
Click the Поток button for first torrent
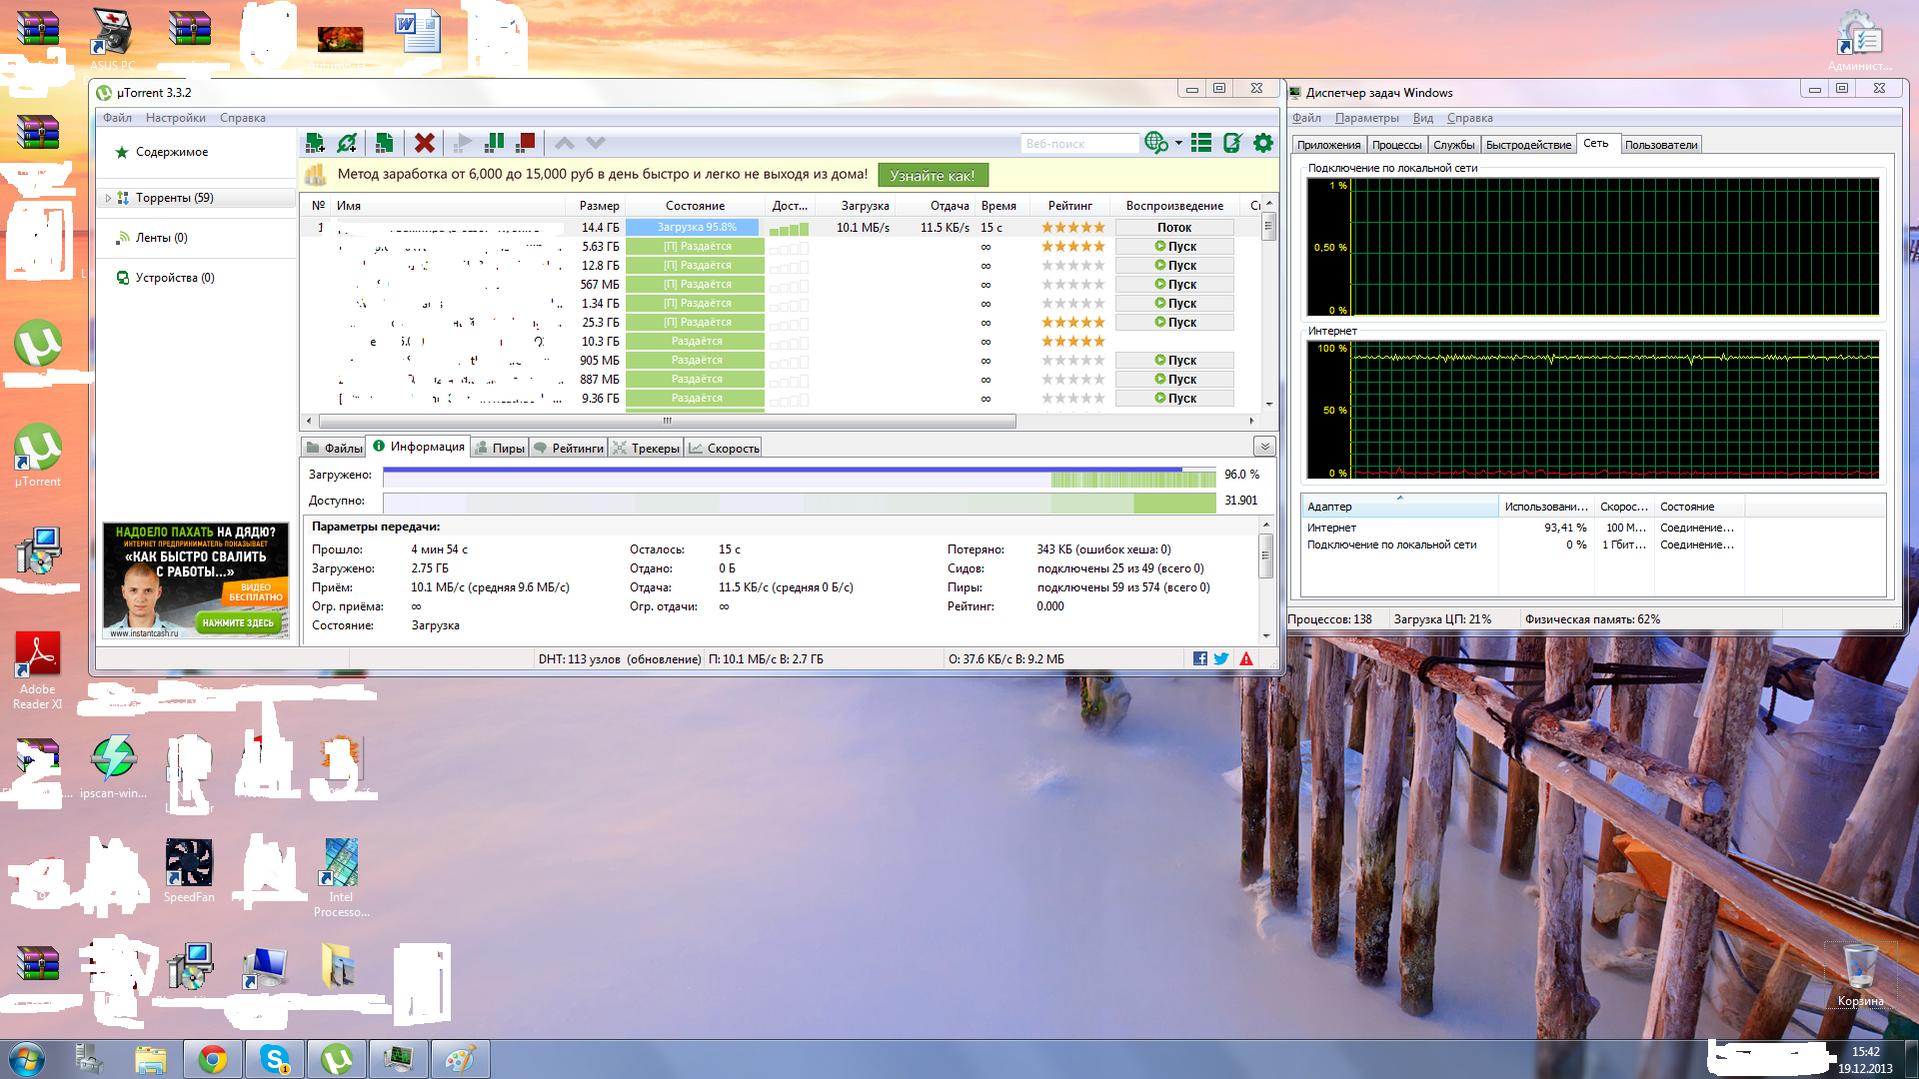point(1174,228)
